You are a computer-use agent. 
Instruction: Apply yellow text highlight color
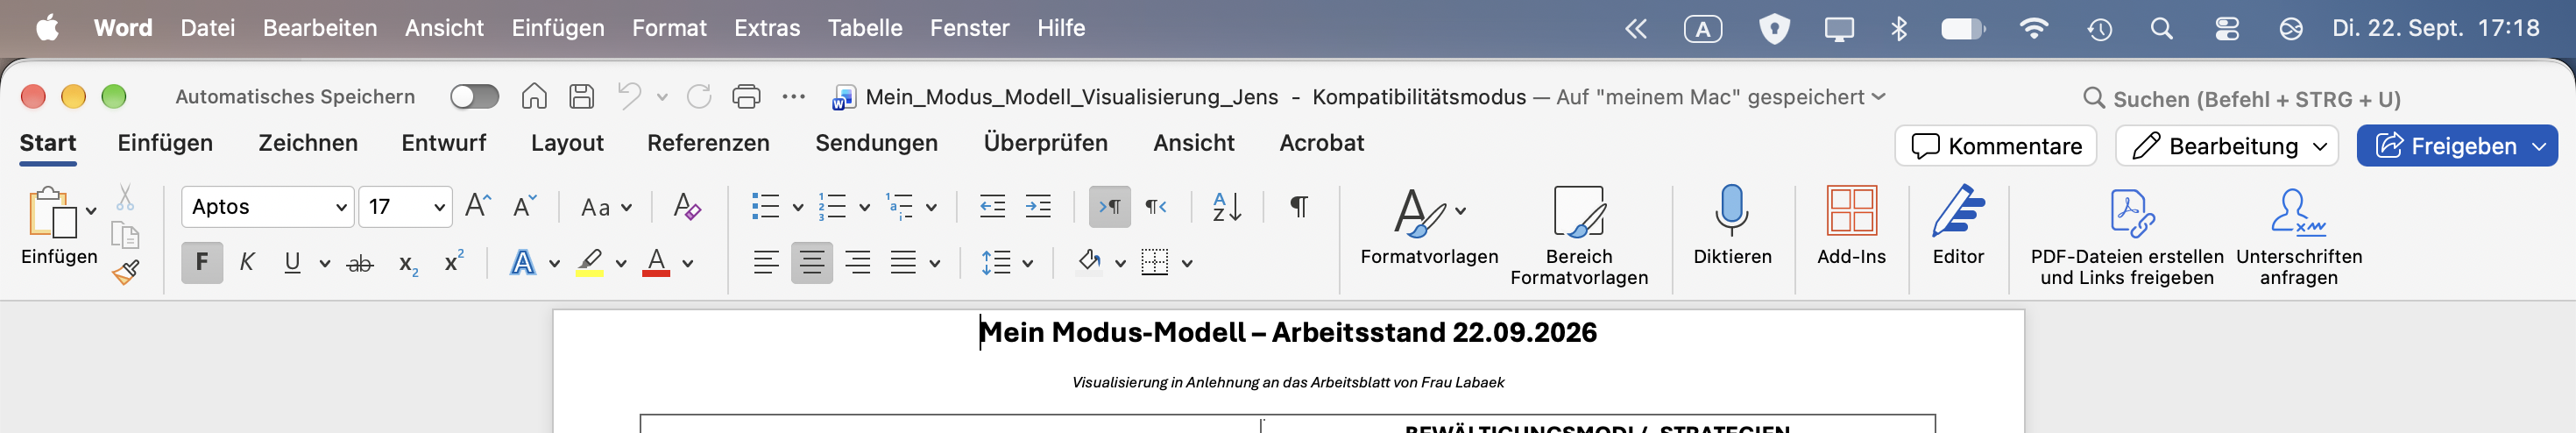point(590,263)
